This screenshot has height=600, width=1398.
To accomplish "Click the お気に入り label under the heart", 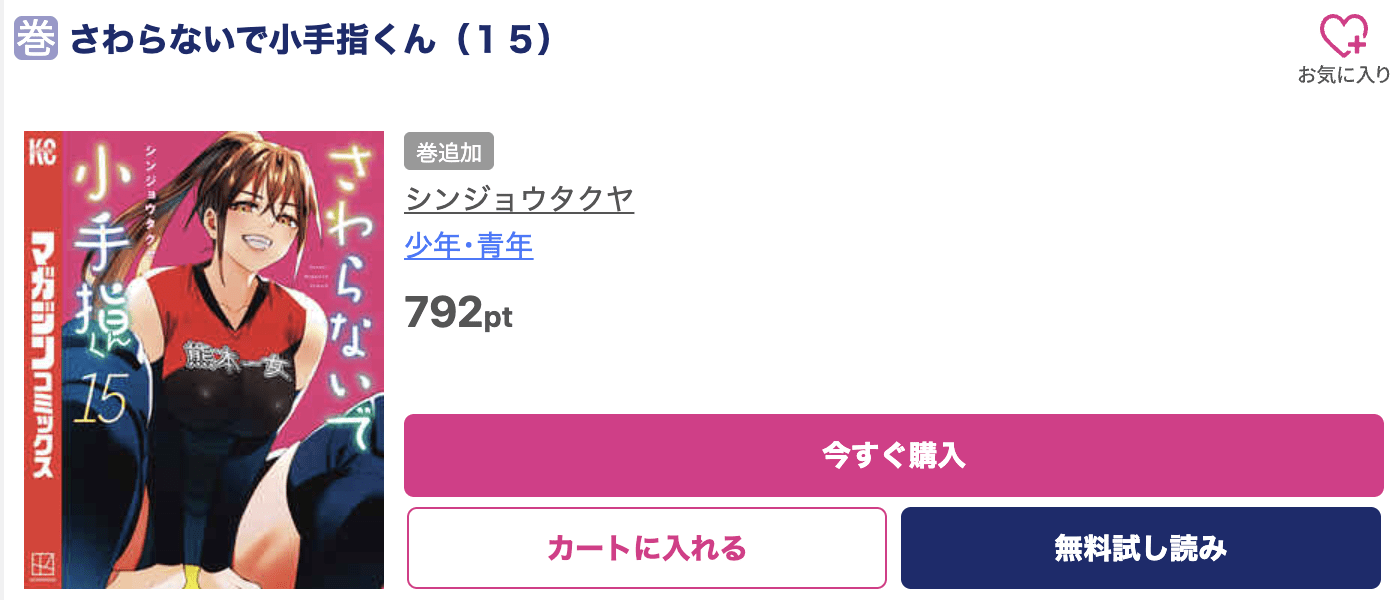I will tap(1343, 74).
